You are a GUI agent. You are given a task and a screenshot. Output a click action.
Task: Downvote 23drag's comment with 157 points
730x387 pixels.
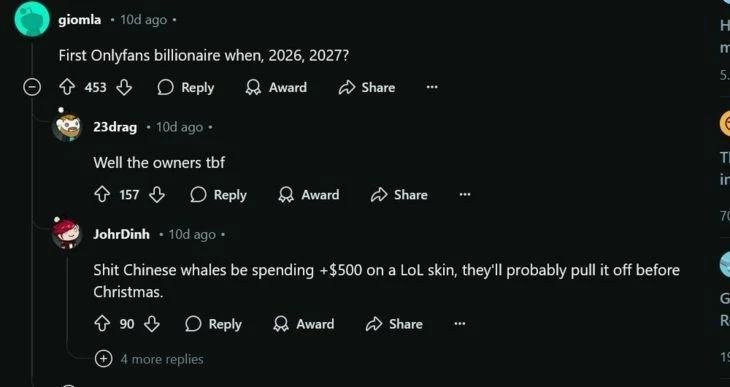(157, 195)
